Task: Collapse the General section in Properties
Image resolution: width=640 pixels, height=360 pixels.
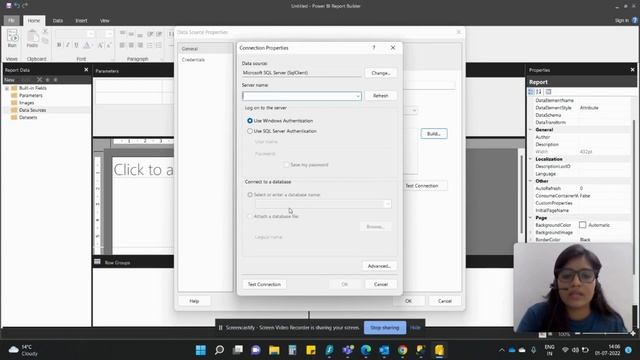Action: (x=531, y=130)
